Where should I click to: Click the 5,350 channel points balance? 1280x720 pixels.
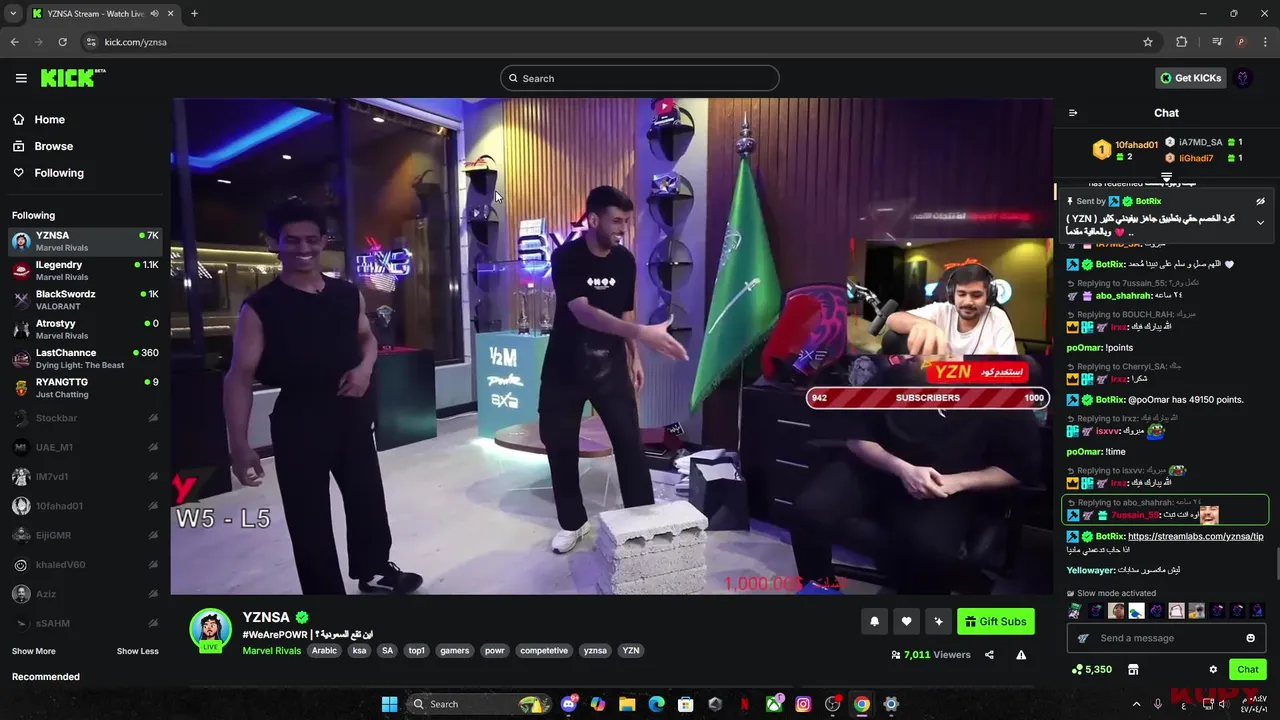(x=1091, y=669)
